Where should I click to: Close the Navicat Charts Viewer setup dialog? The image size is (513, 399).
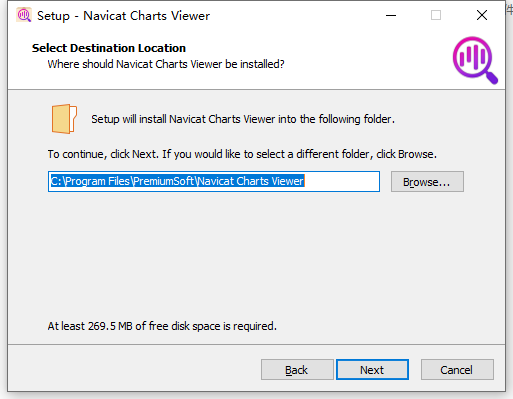(x=482, y=15)
